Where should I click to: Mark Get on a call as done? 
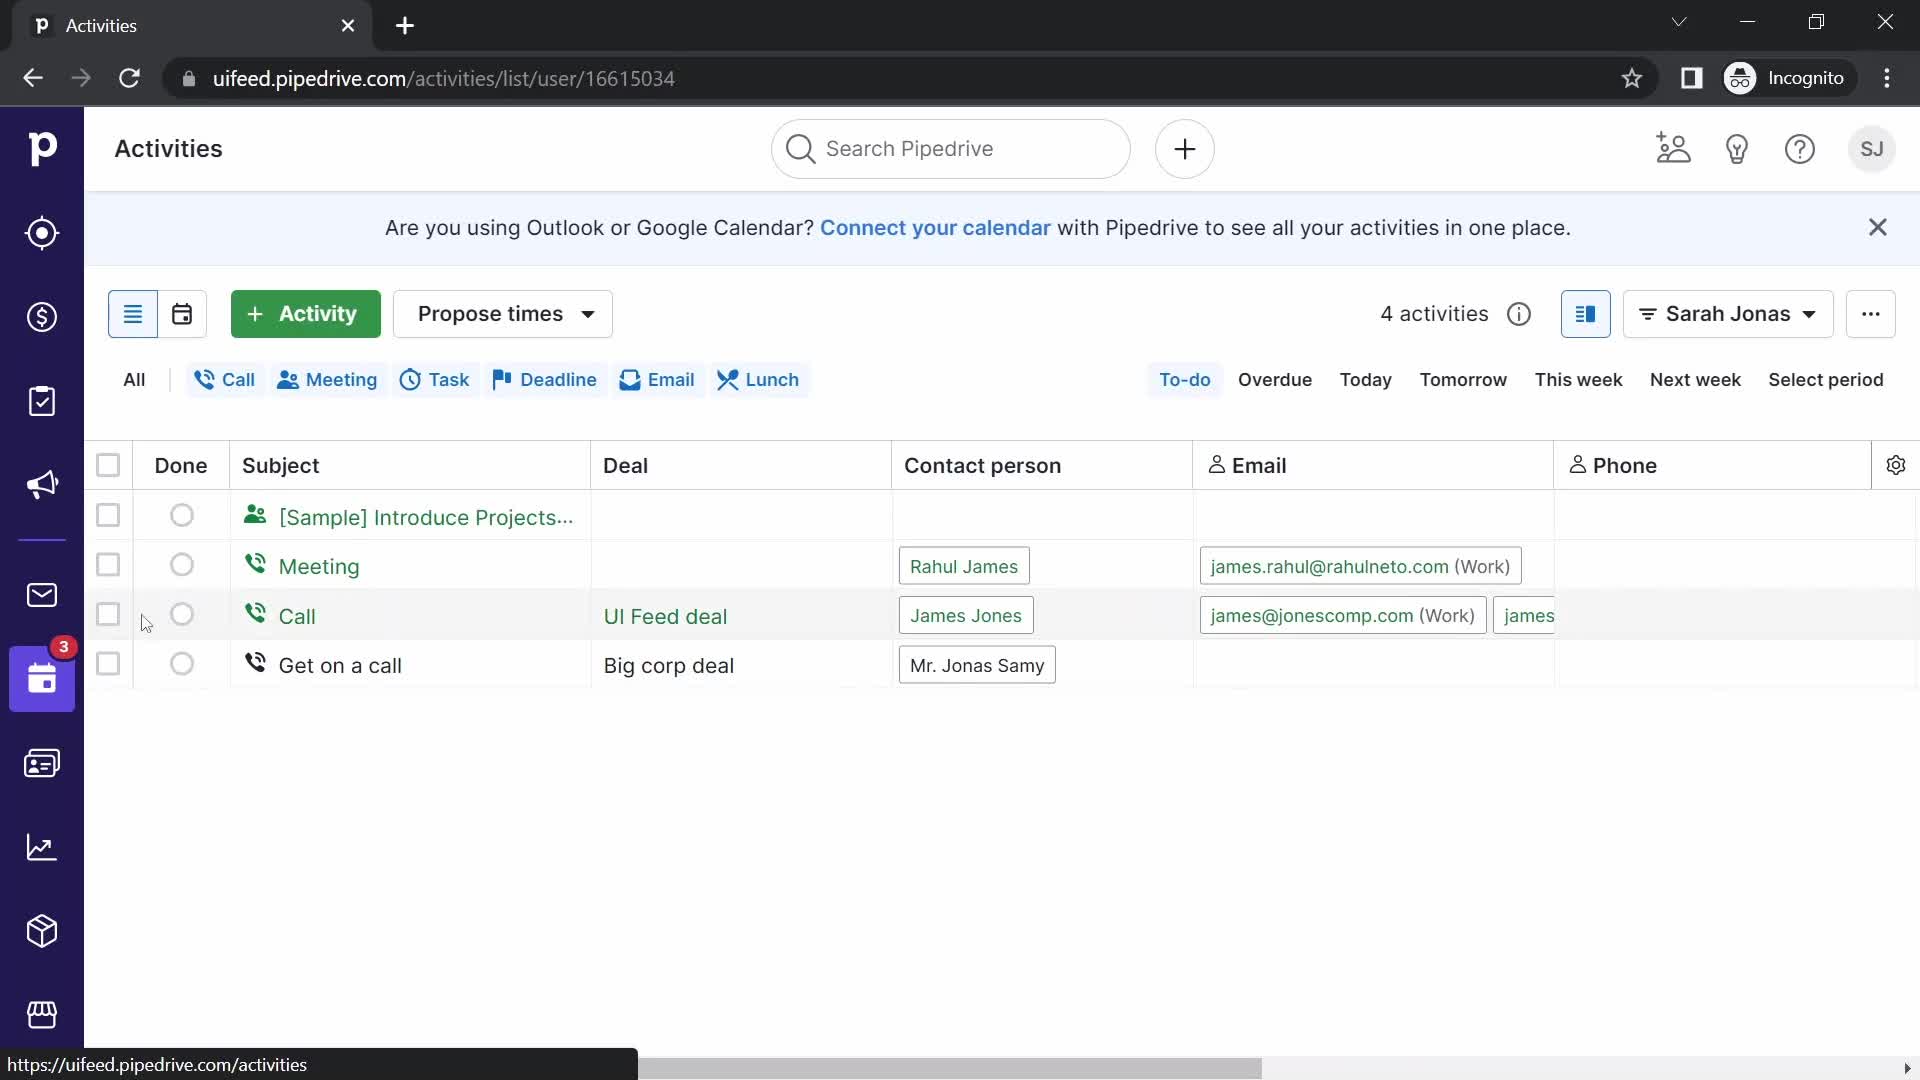click(181, 664)
